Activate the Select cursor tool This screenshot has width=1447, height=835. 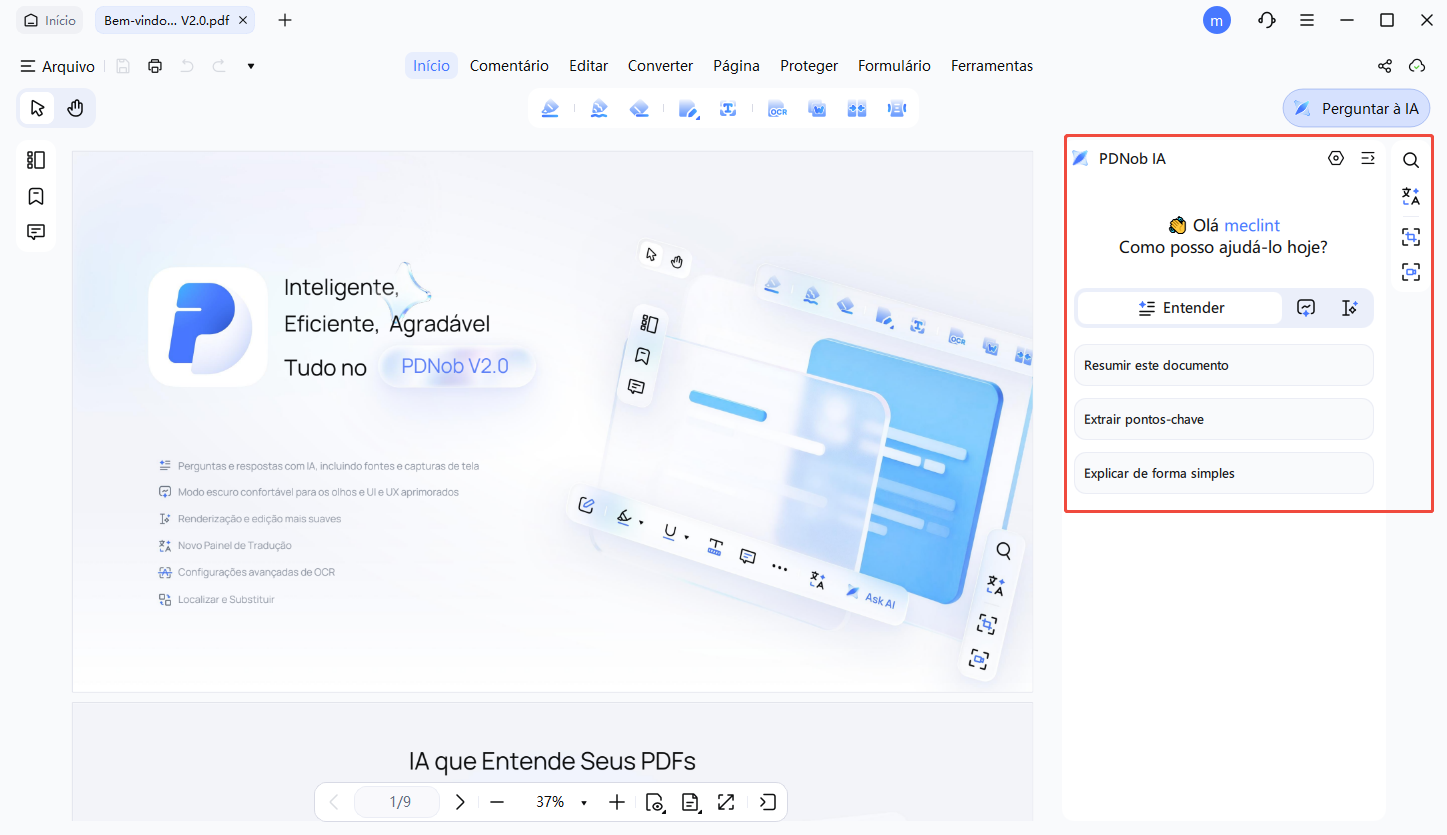click(36, 107)
